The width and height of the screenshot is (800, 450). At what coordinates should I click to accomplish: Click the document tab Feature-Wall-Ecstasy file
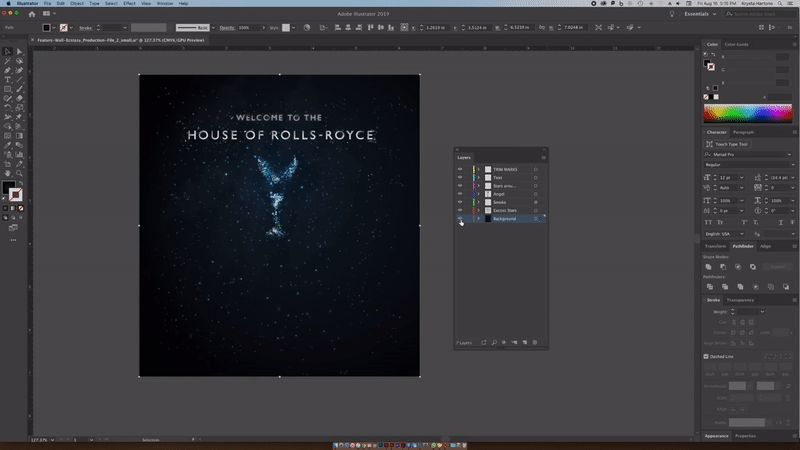click(120, 40)
